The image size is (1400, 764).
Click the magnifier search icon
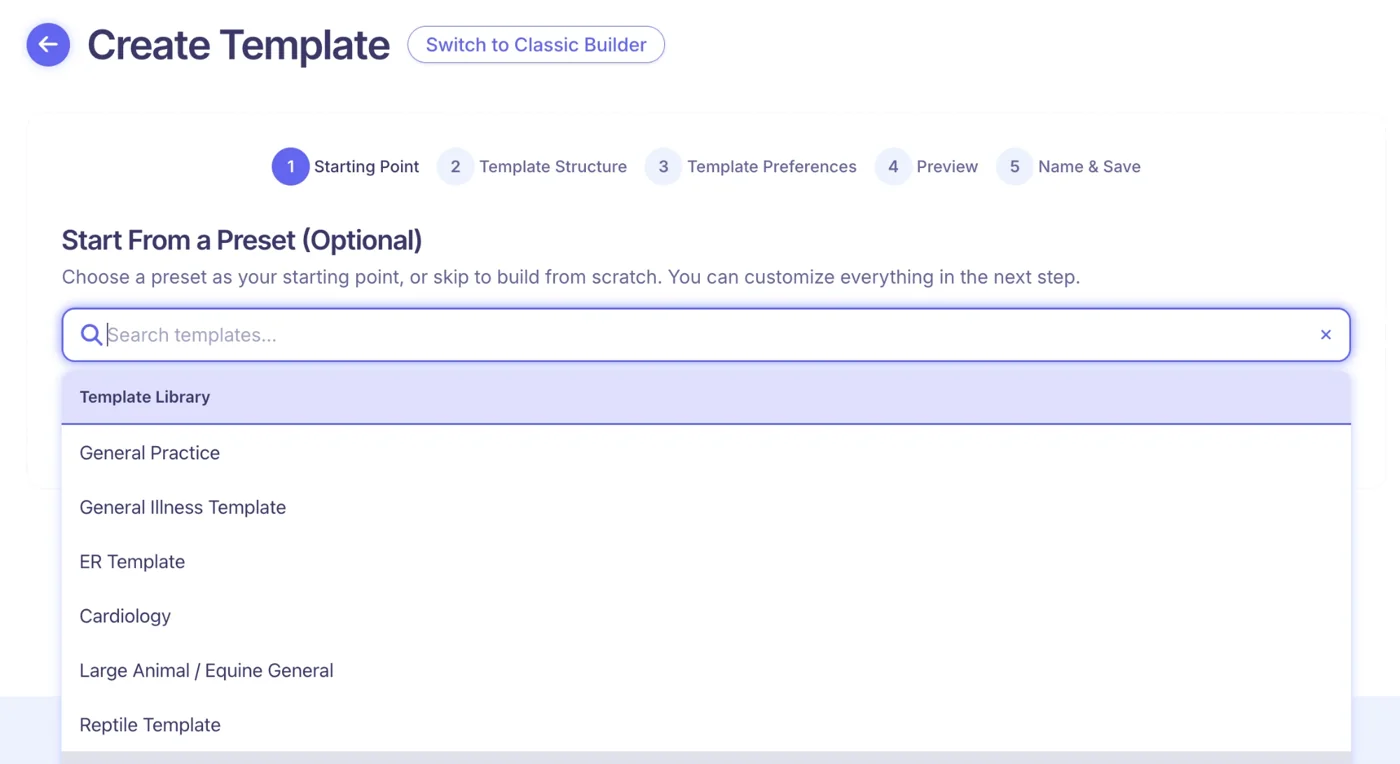click(91, 335)
